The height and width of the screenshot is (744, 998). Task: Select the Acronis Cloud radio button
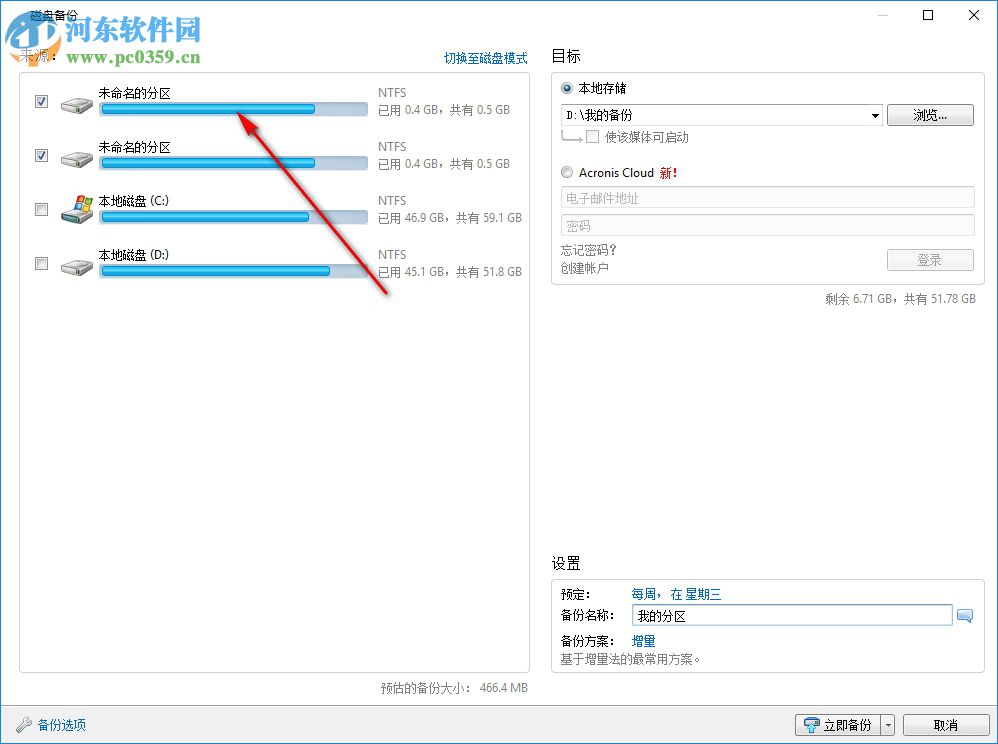(x=566, y=172)
